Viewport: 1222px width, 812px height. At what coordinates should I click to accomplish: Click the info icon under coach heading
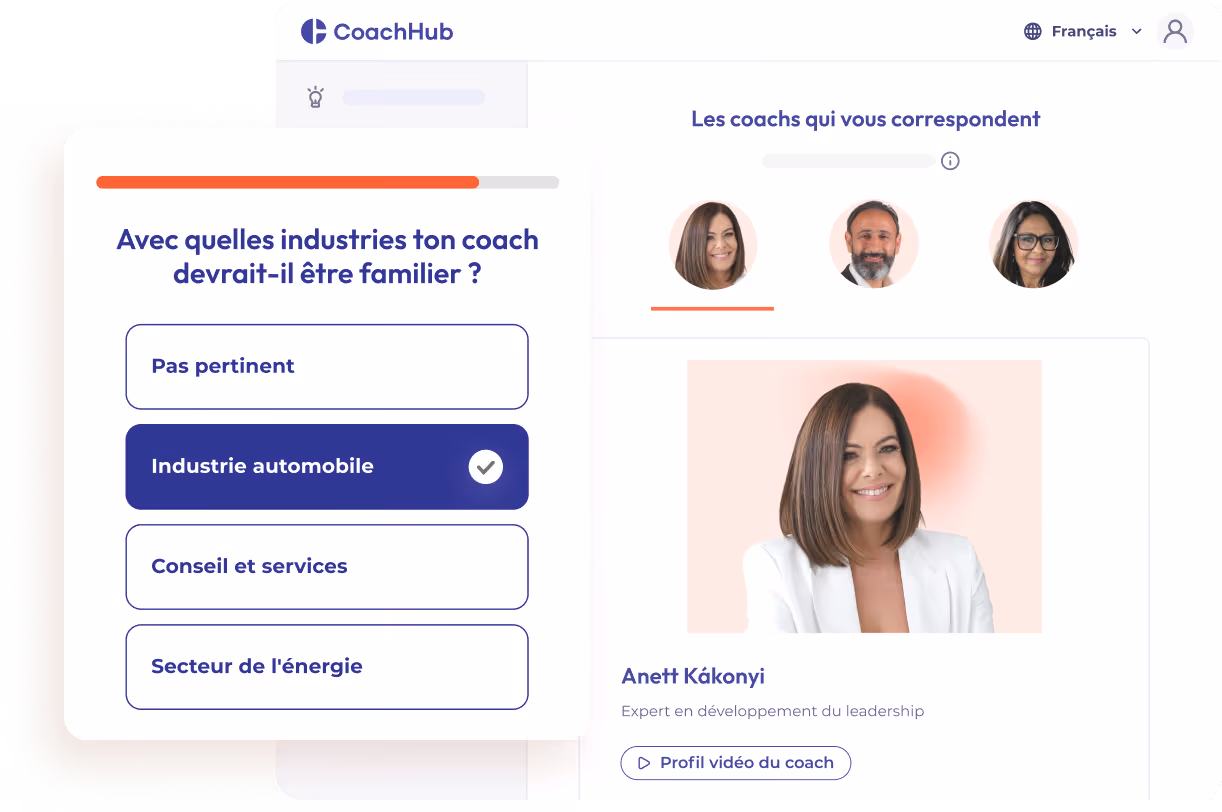click(950, 161)
